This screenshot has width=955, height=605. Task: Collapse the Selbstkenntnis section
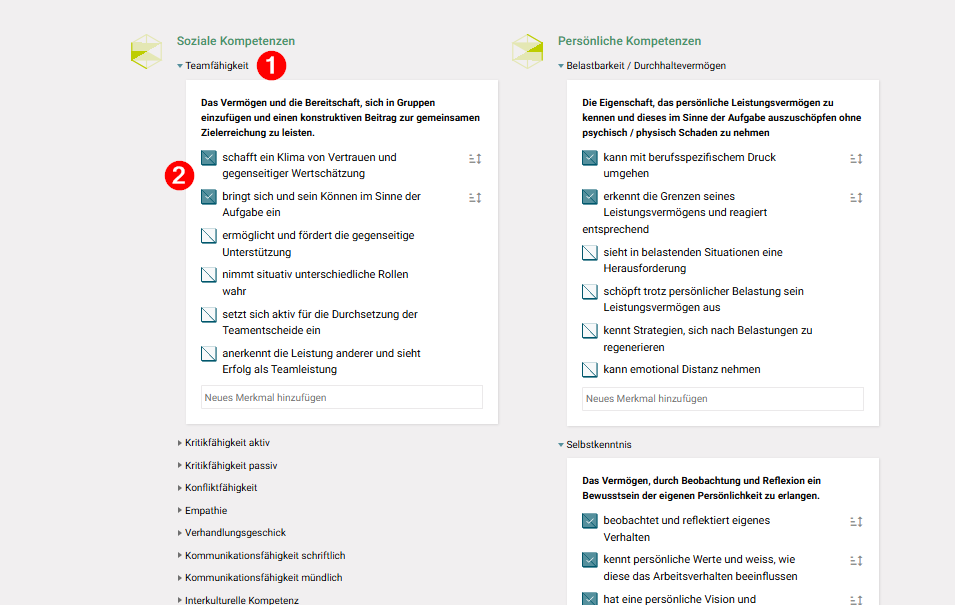point(594,445)
